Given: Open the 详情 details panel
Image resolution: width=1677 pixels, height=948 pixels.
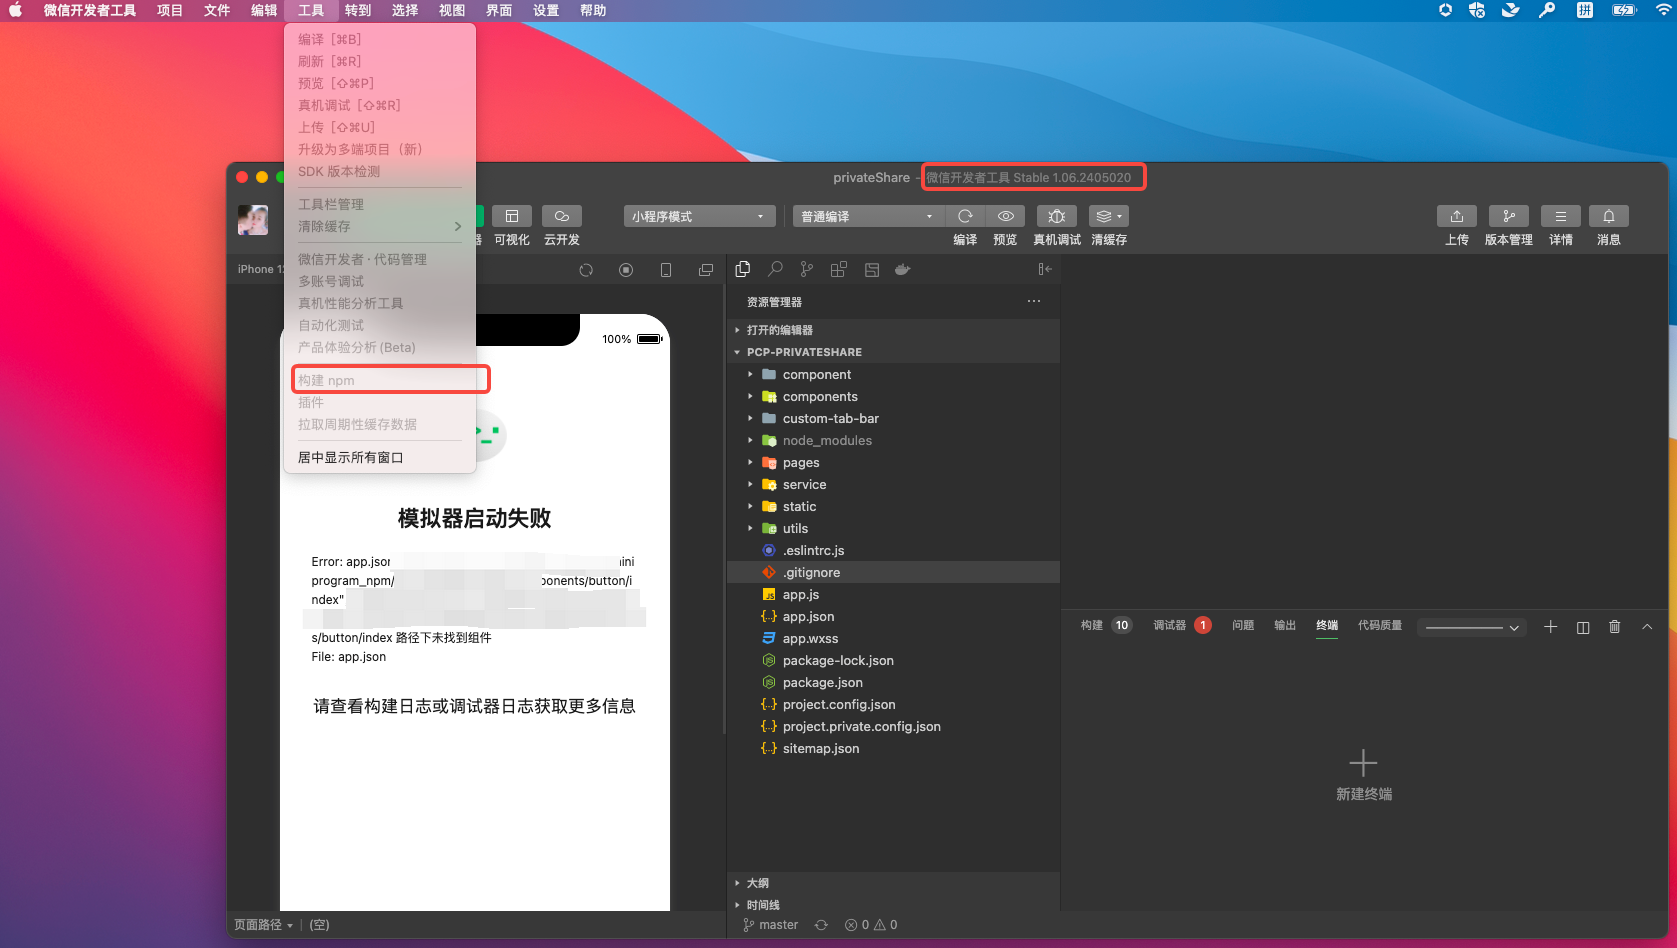Looking at the screenshot, I should (1561, 216).
